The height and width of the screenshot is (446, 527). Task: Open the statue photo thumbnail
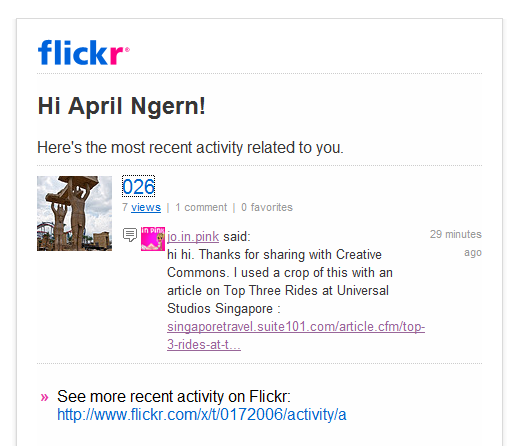click(x=74, y=213)
